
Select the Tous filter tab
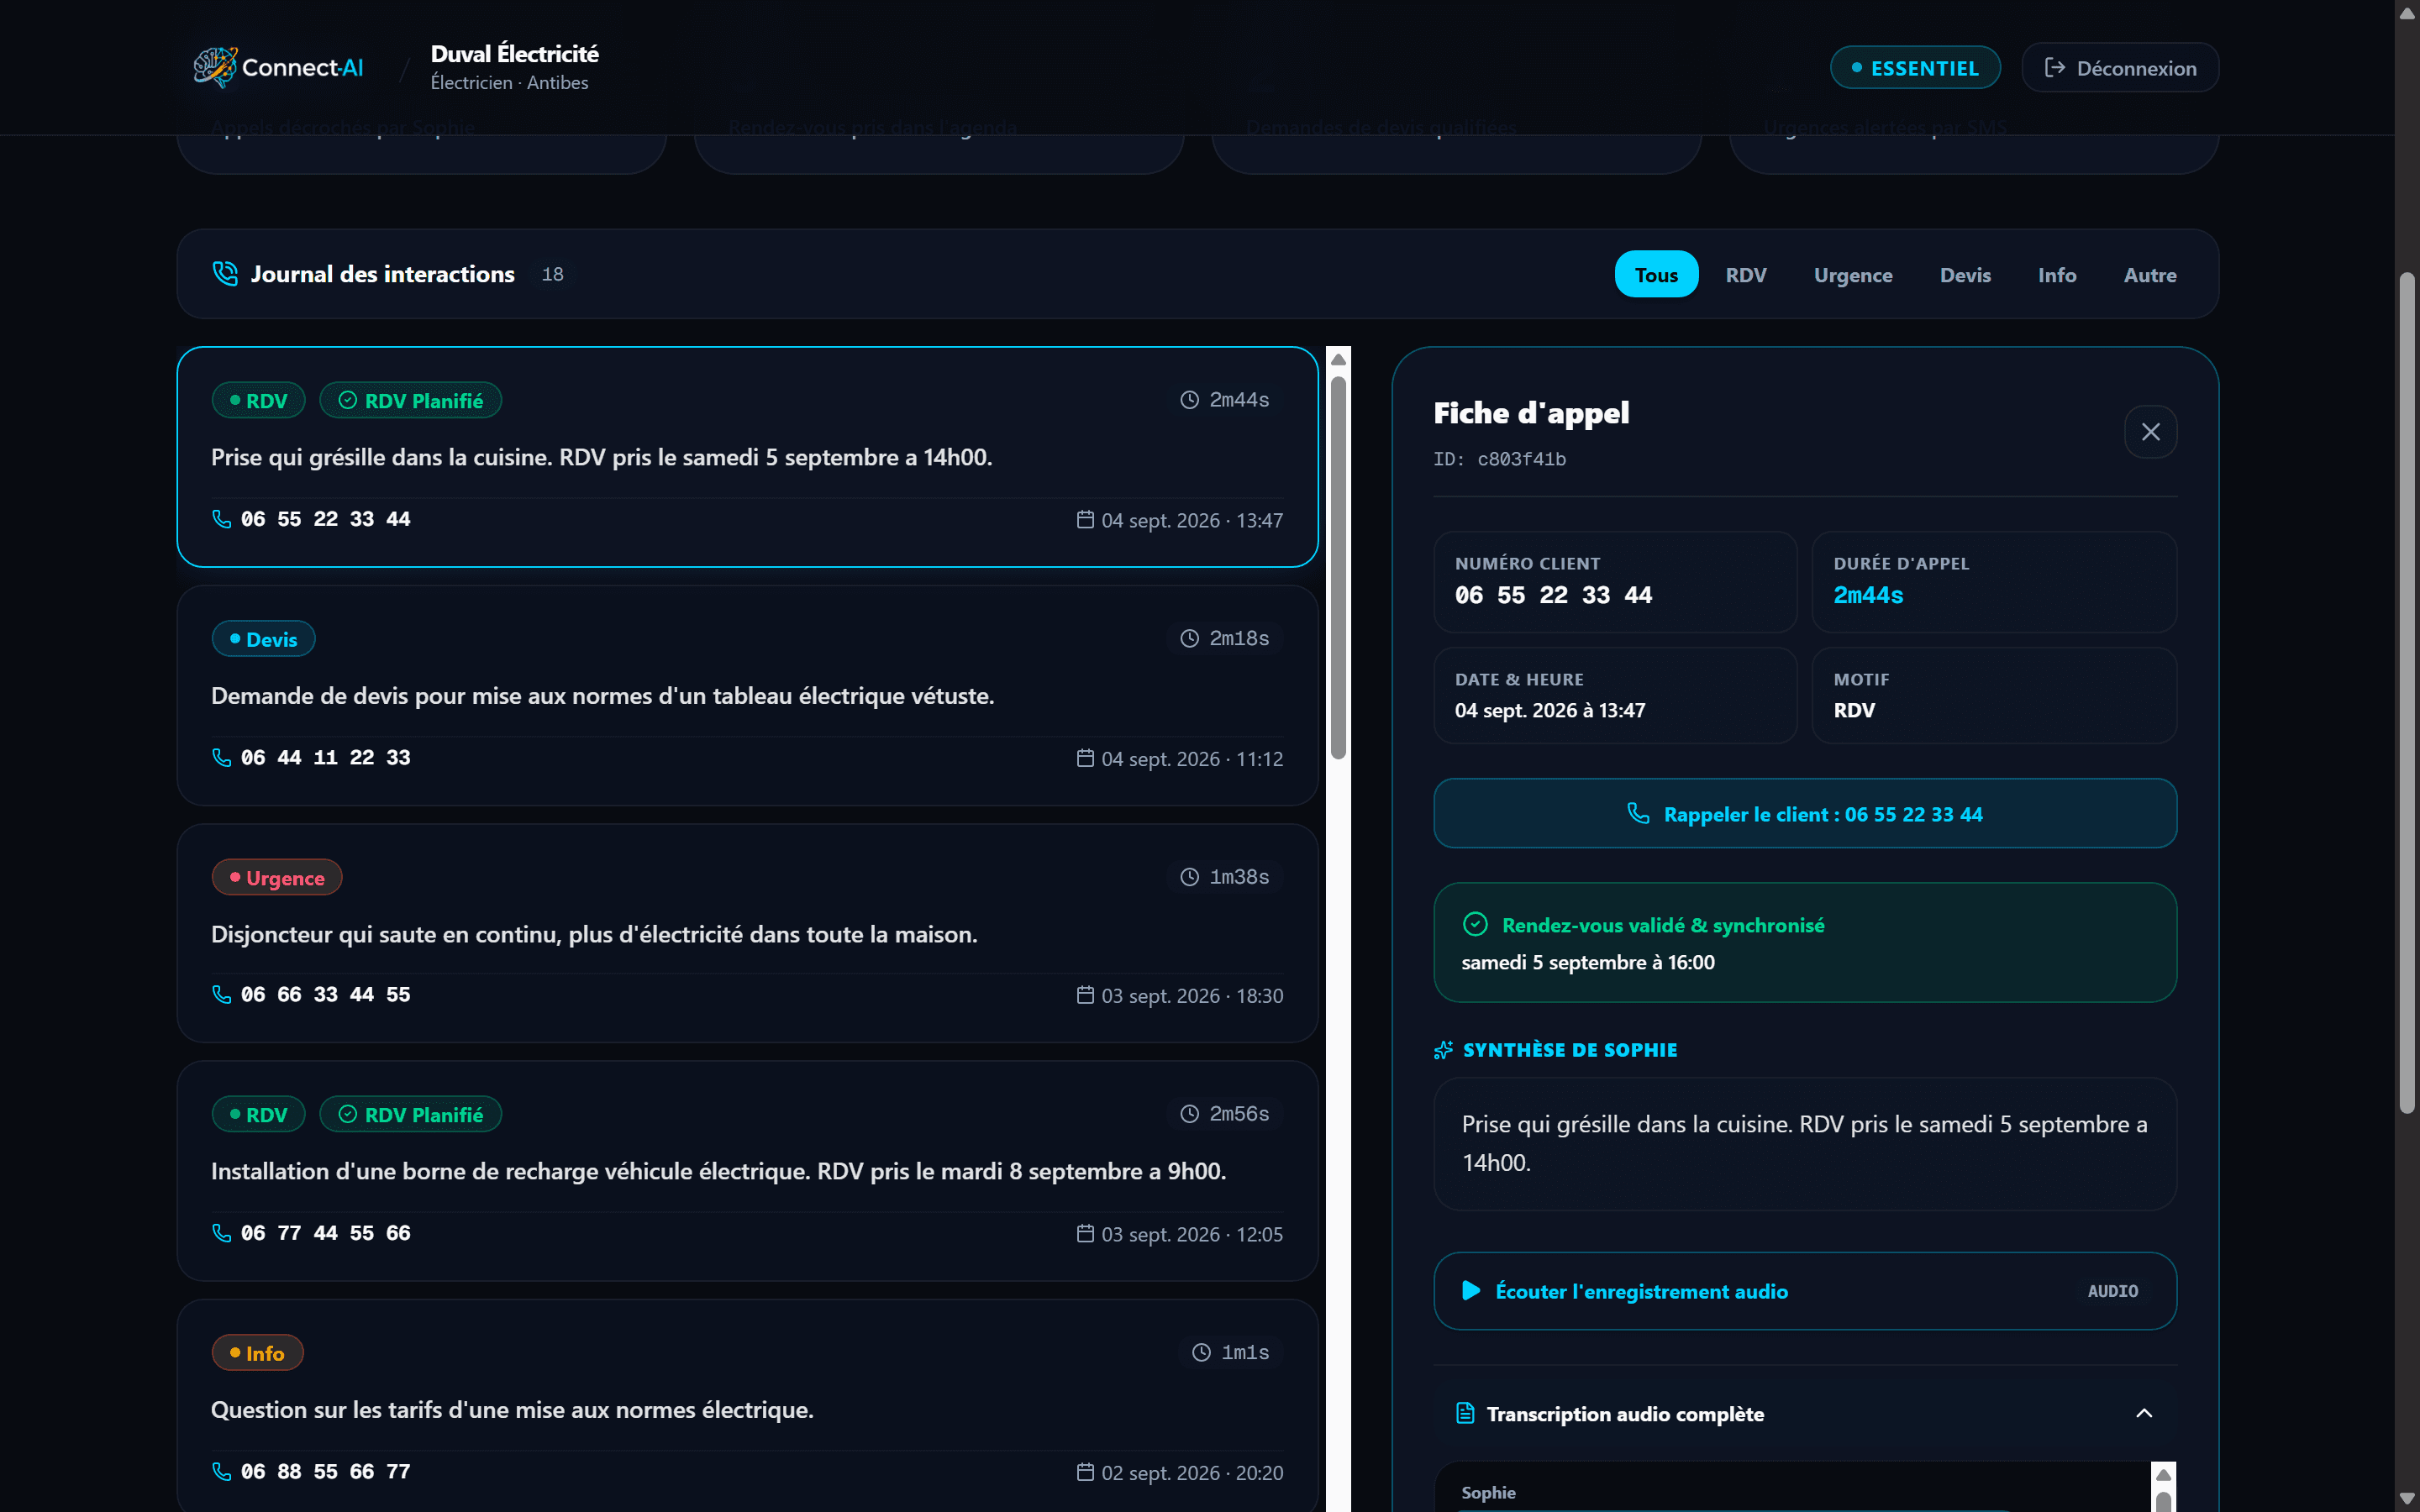(1656, 274)
